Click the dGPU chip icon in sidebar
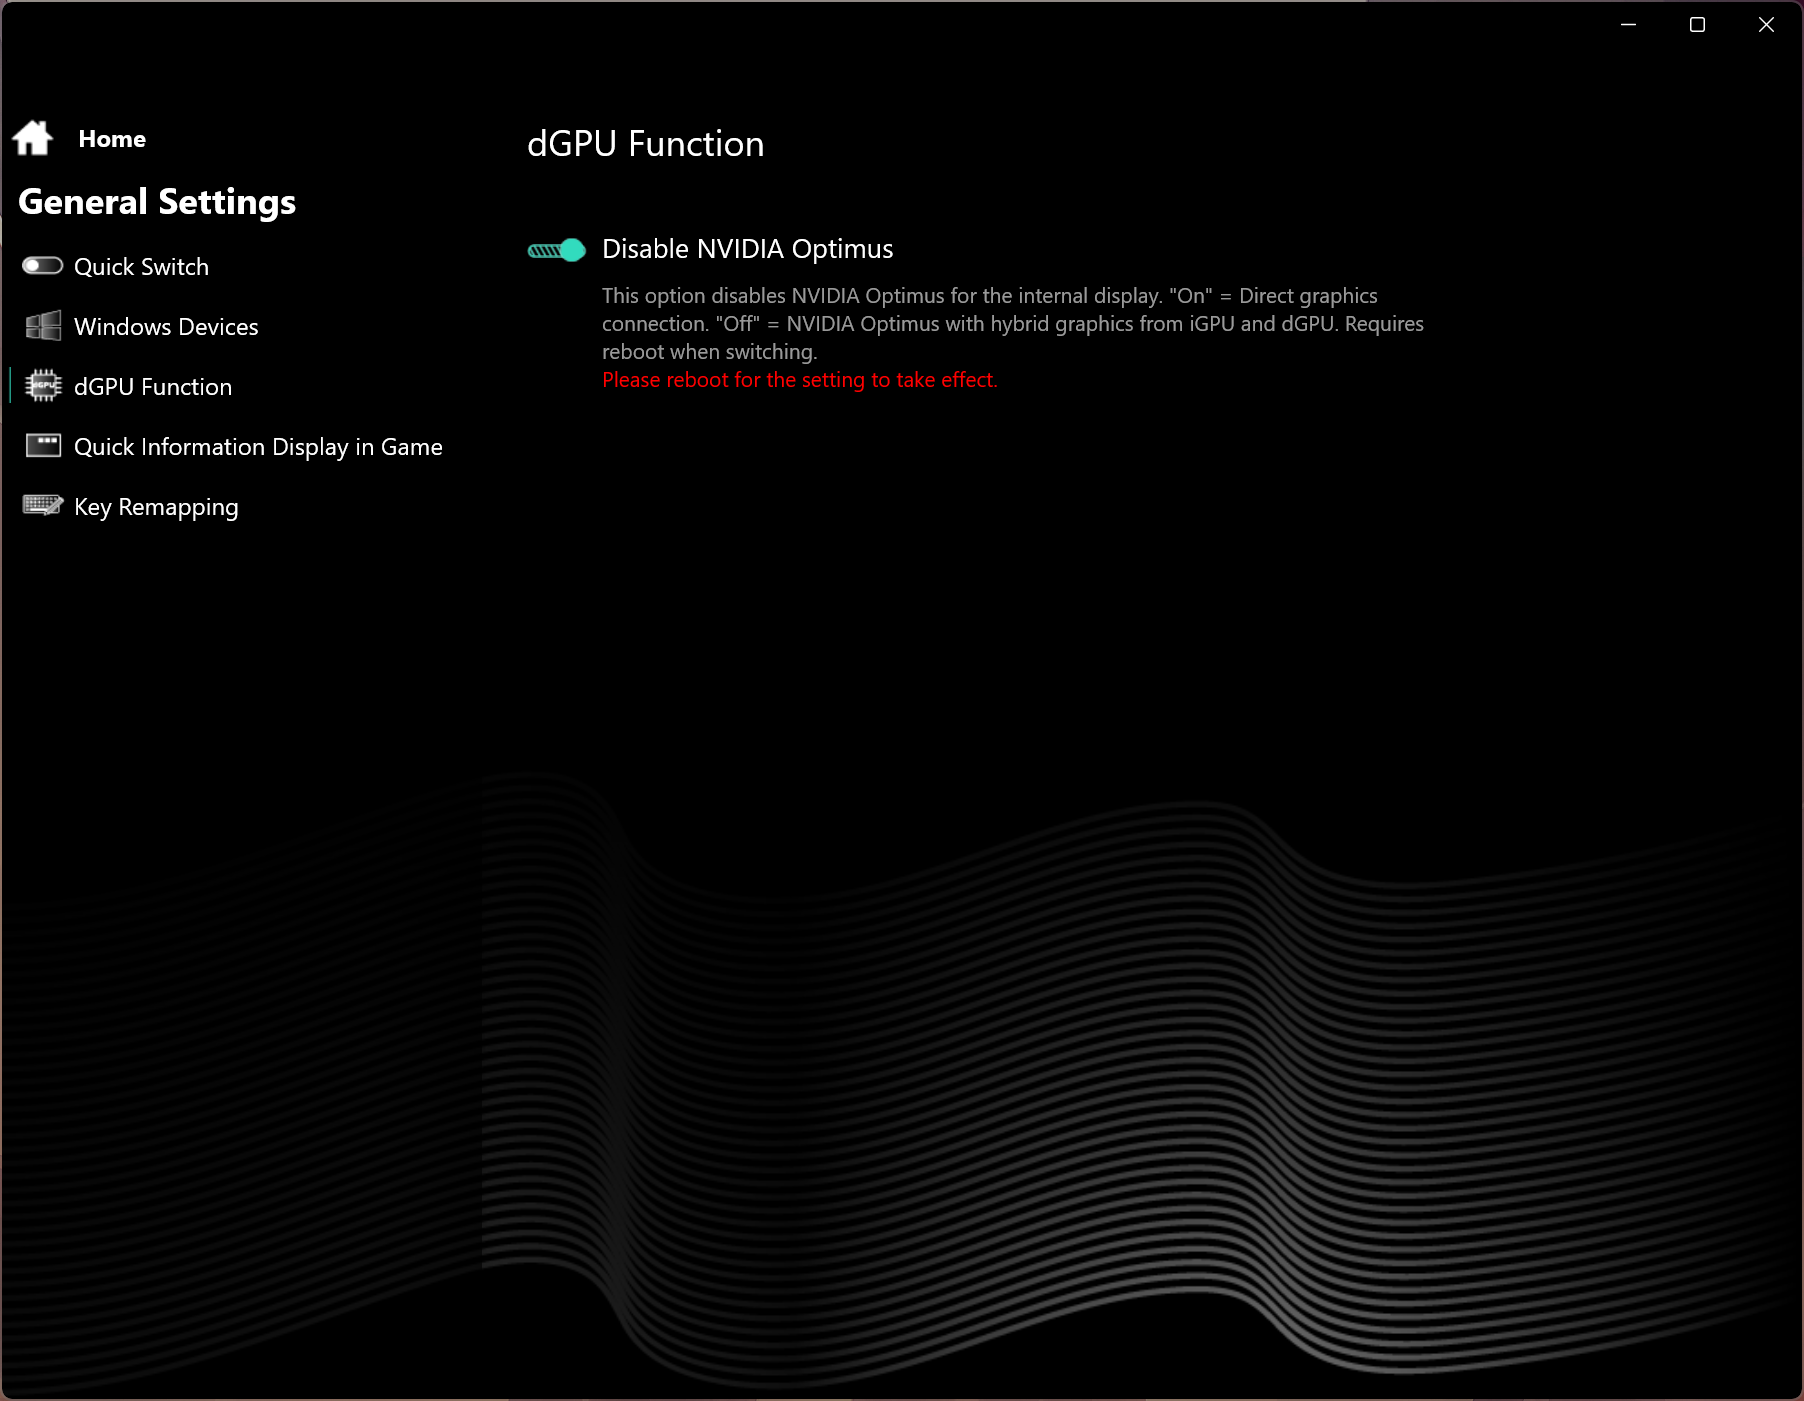1804x1401 pixels. tap(43, 386)
